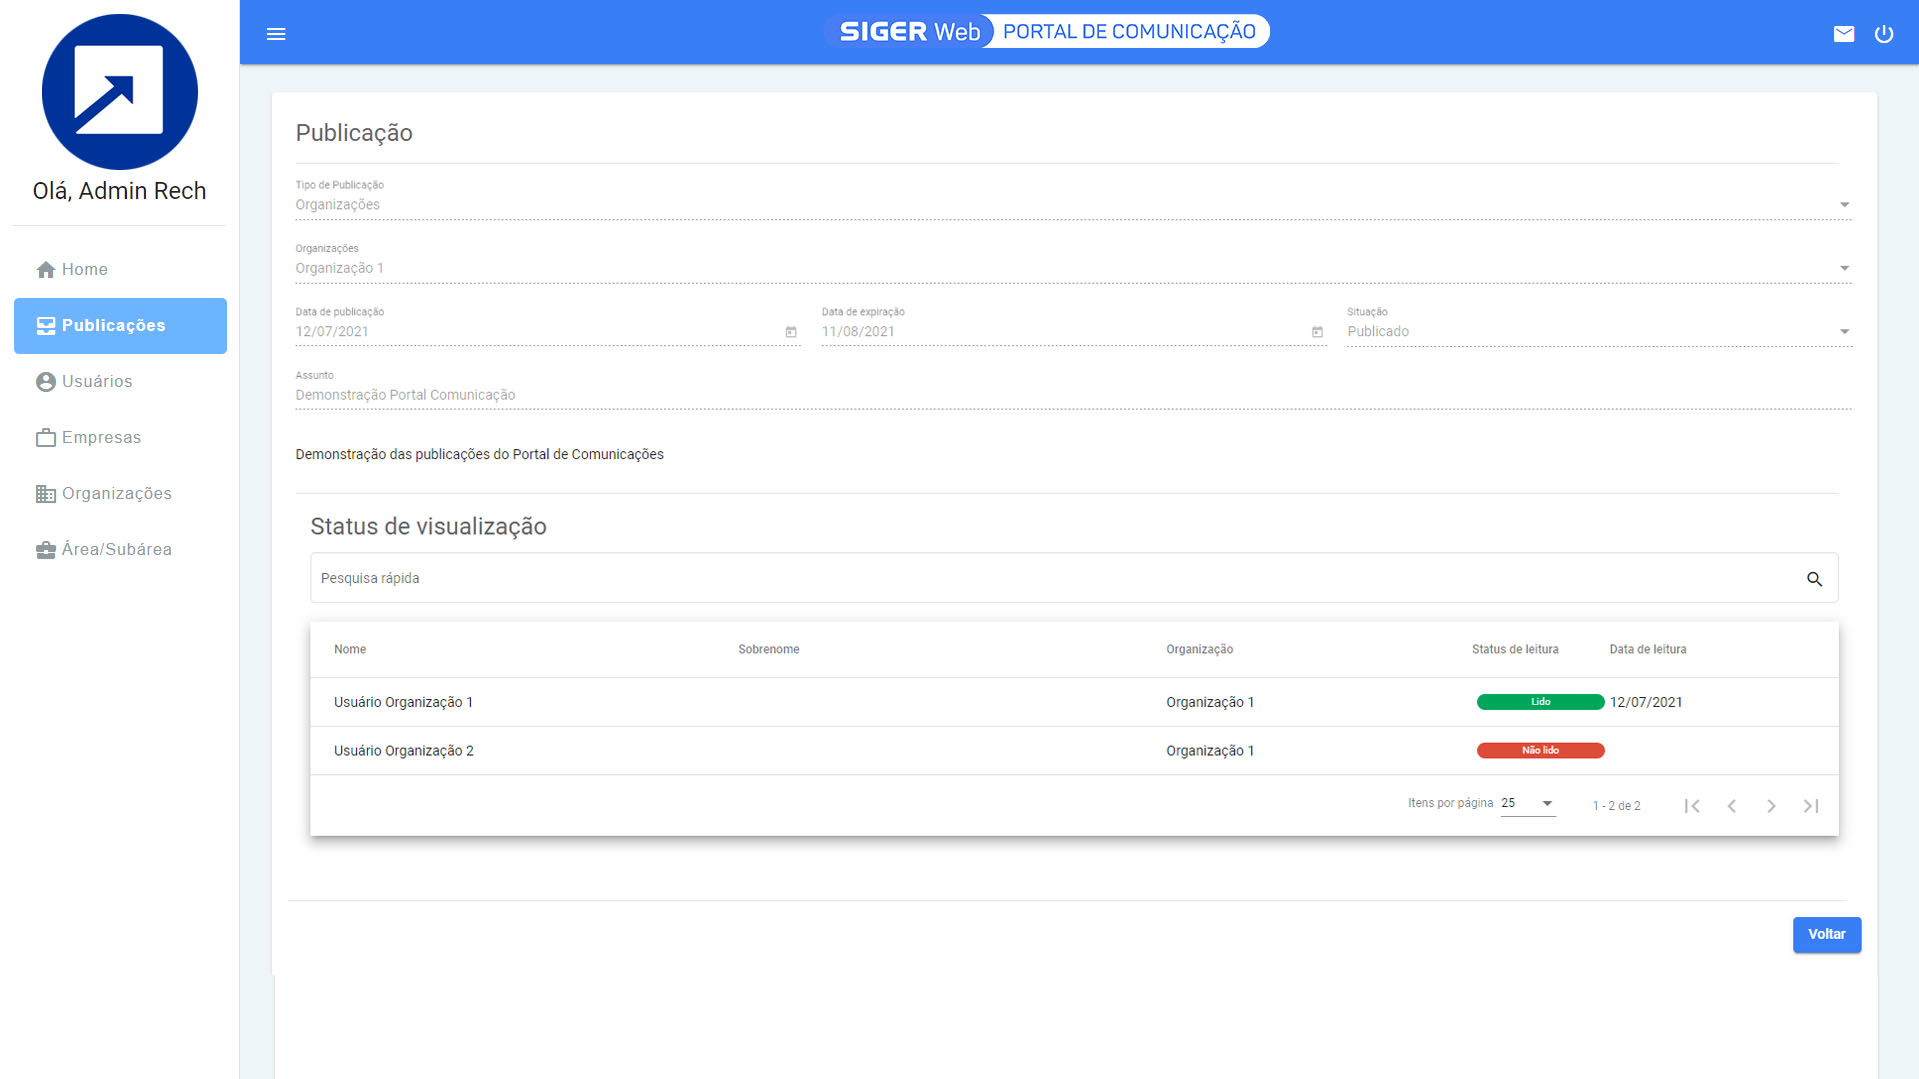The height and width of the screenshot is (1079, 1919).
Task: Go to the previous results page
Action: coord(1732,806)
